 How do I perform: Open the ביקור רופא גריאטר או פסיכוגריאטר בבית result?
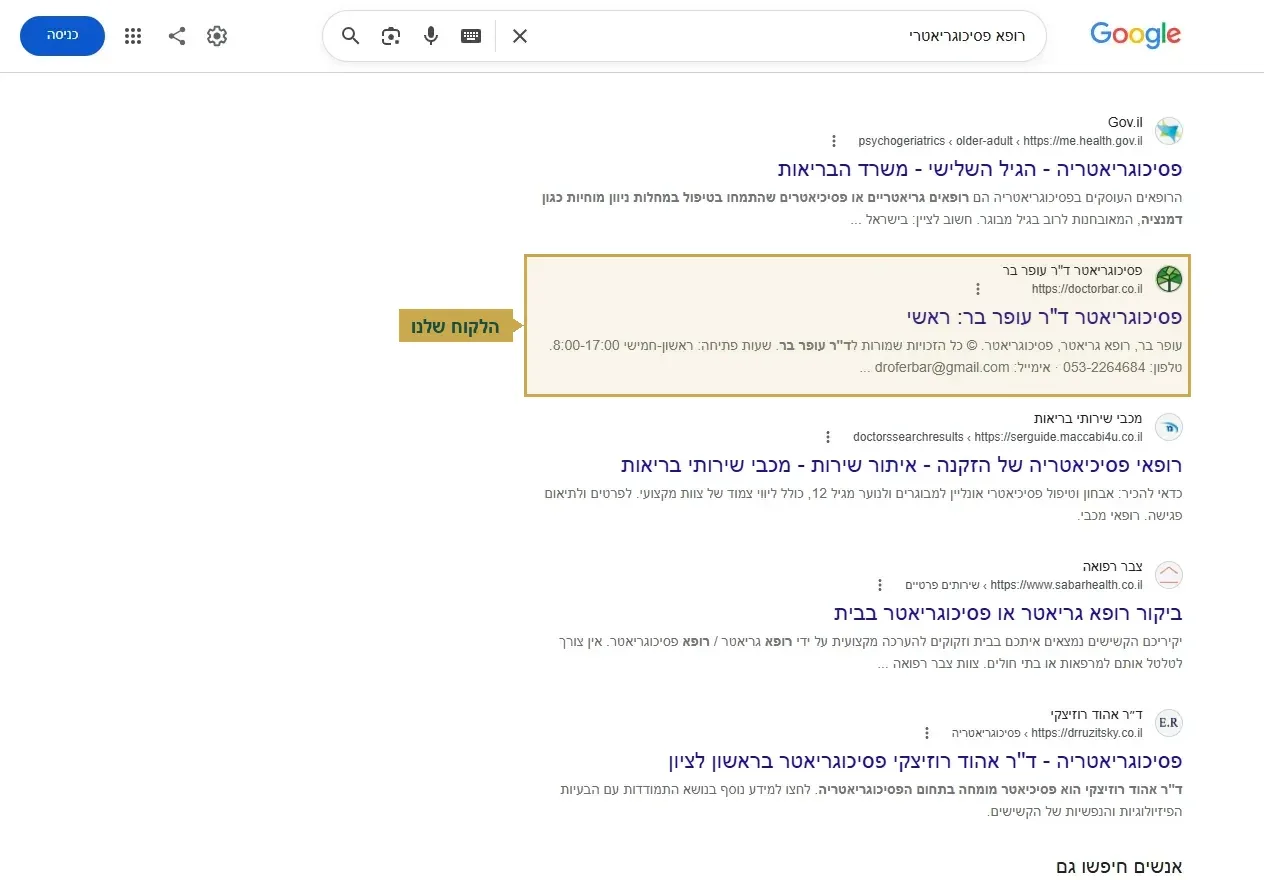click(1008, 612)
